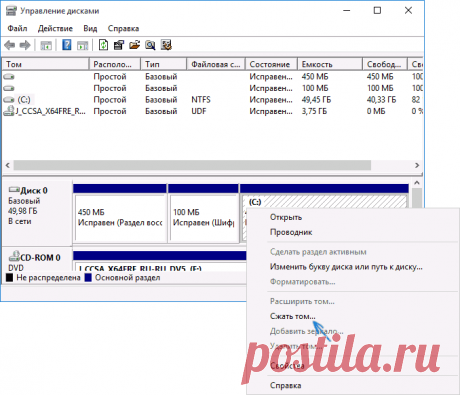Click the Back arrow toolbar icon
Viewport: 460px width, 395px height.
(10, 45)
